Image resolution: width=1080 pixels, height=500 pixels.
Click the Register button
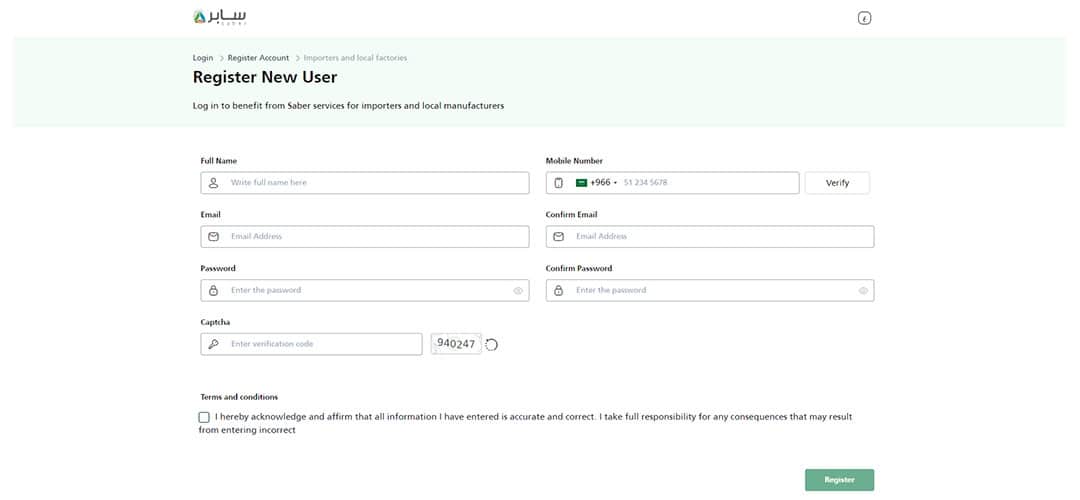click(840, 480)
